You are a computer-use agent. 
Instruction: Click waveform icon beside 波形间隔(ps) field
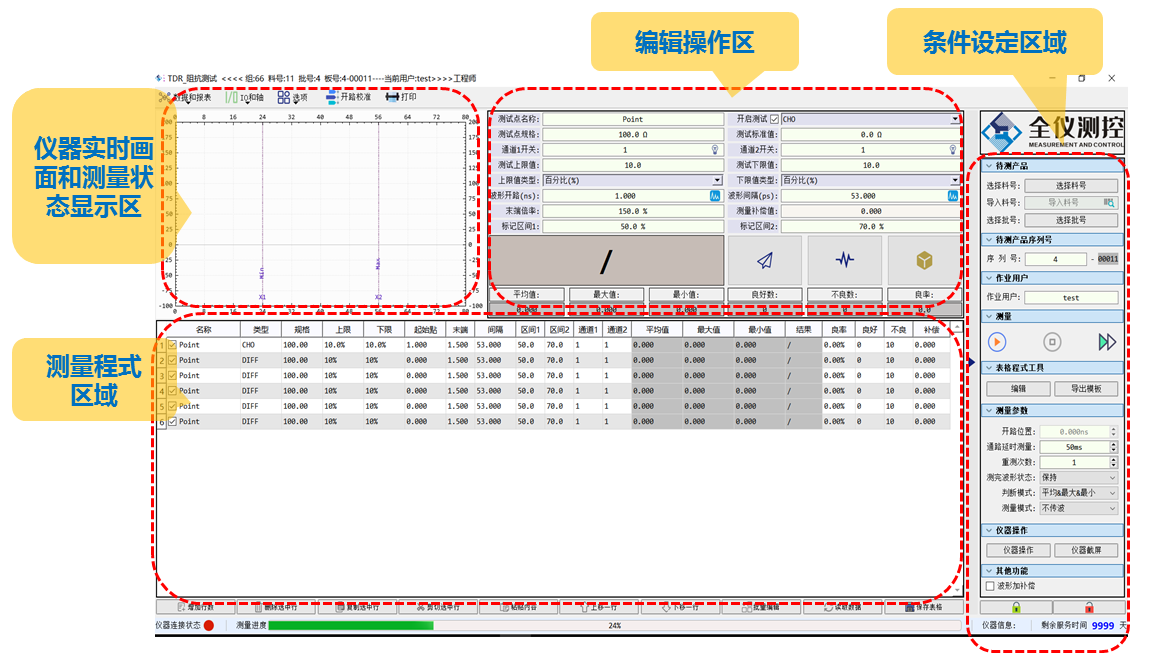point(954,196)
